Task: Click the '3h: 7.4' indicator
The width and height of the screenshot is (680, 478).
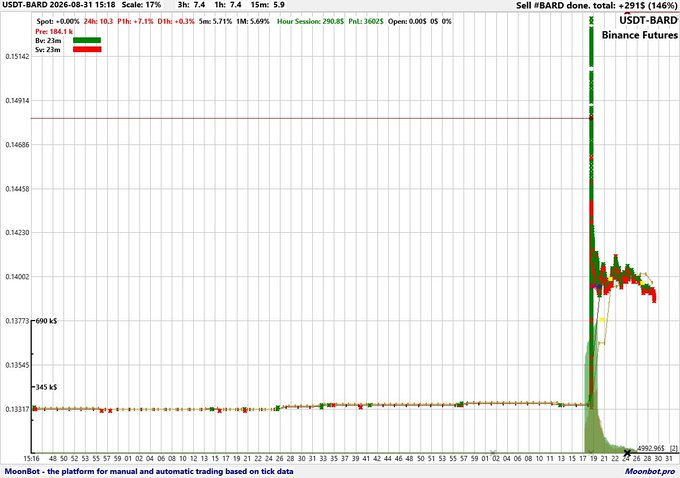Action: (x=191, y=5)
